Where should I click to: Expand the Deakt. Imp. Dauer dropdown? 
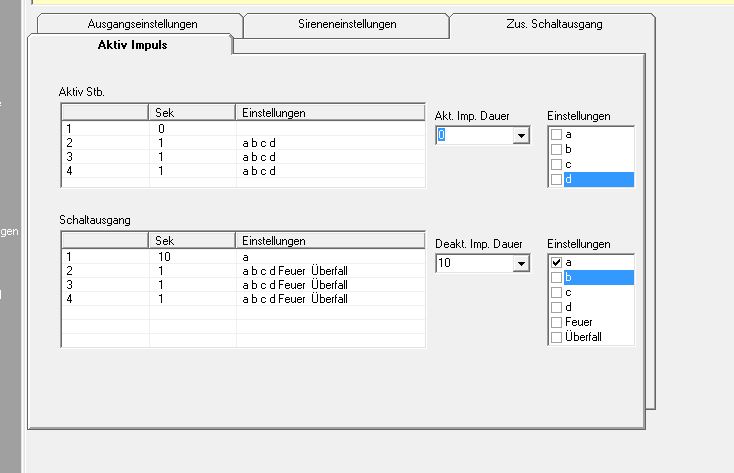pos(520,264)
